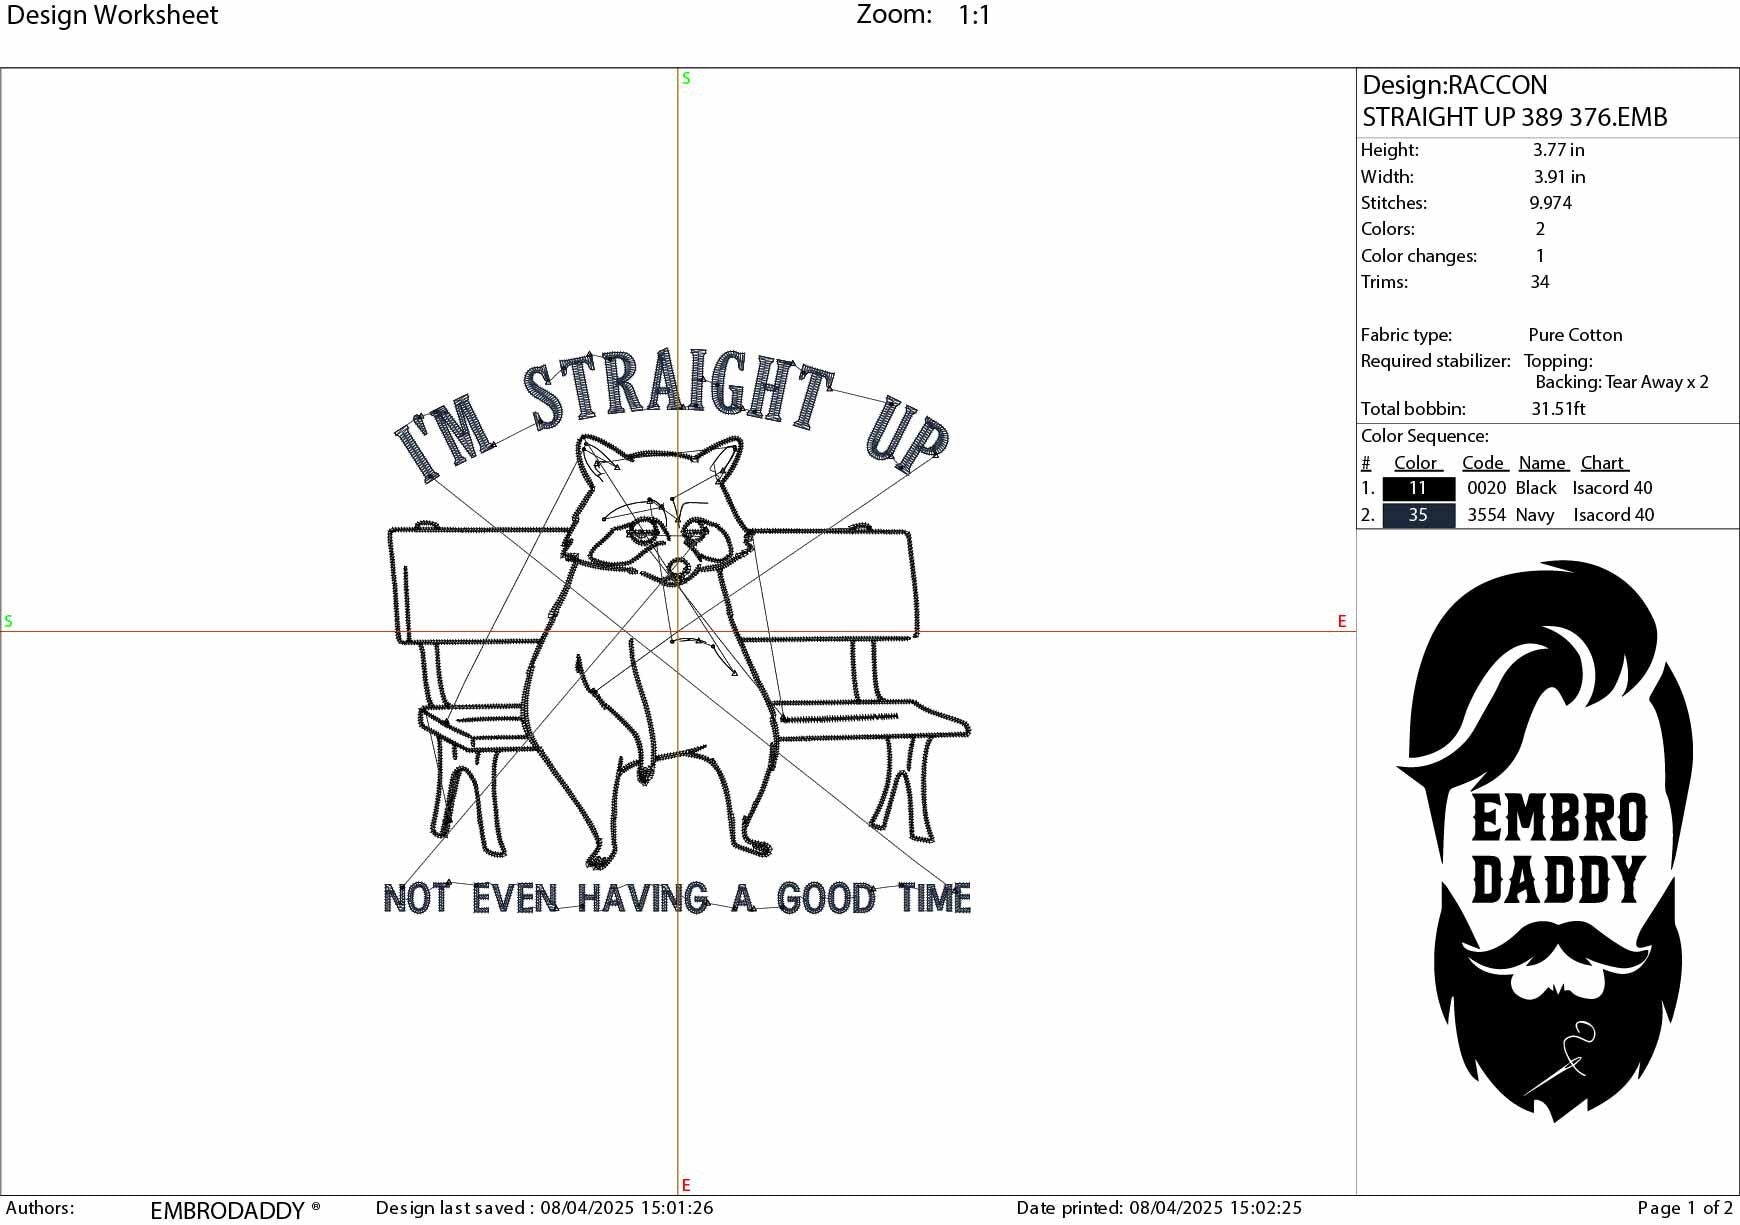Click the 'Color' column header

1415,463
